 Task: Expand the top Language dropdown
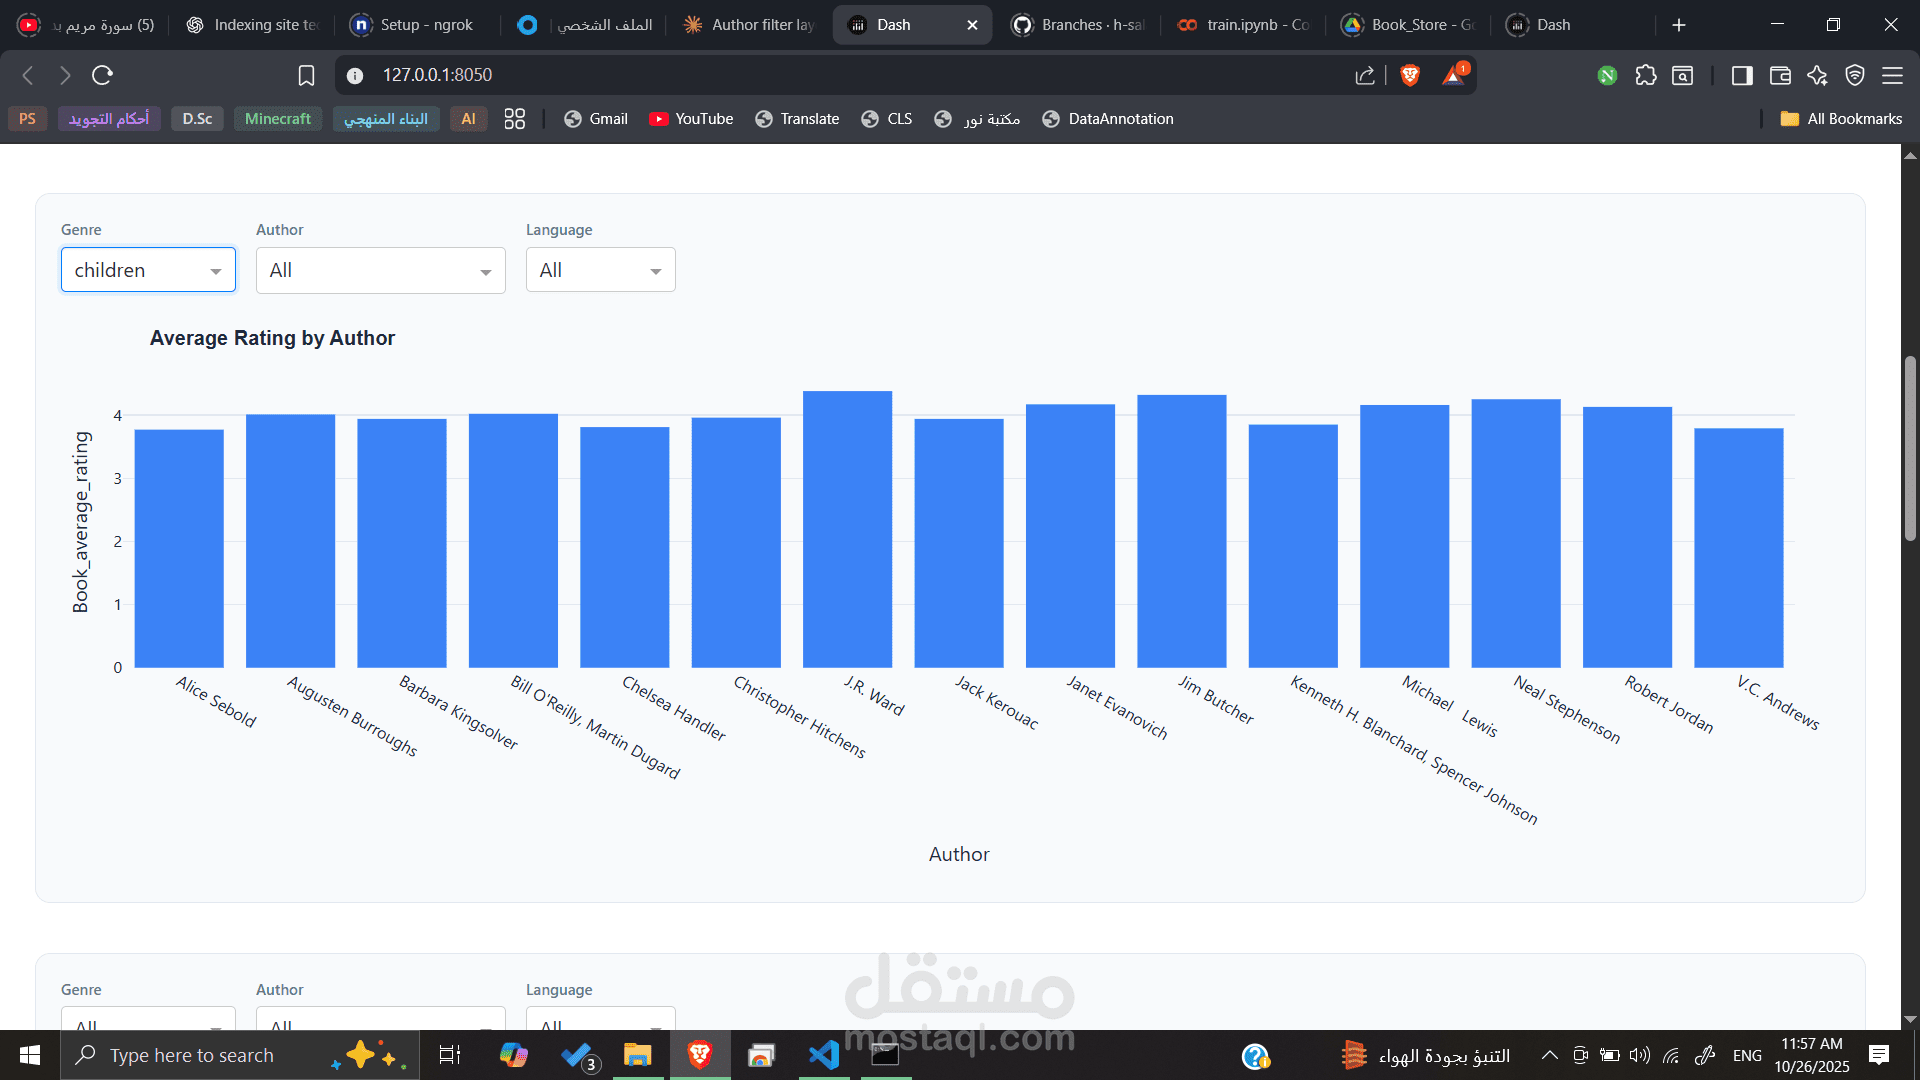[x=600, y=270]
